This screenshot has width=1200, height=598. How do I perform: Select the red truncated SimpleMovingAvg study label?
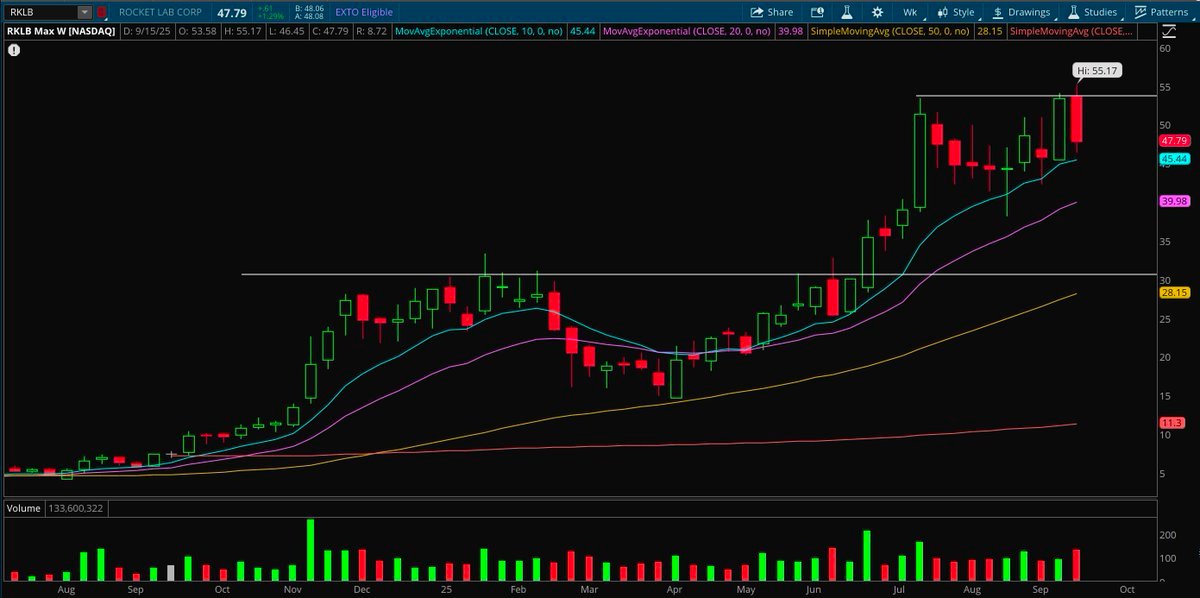tap(1072, 31)
